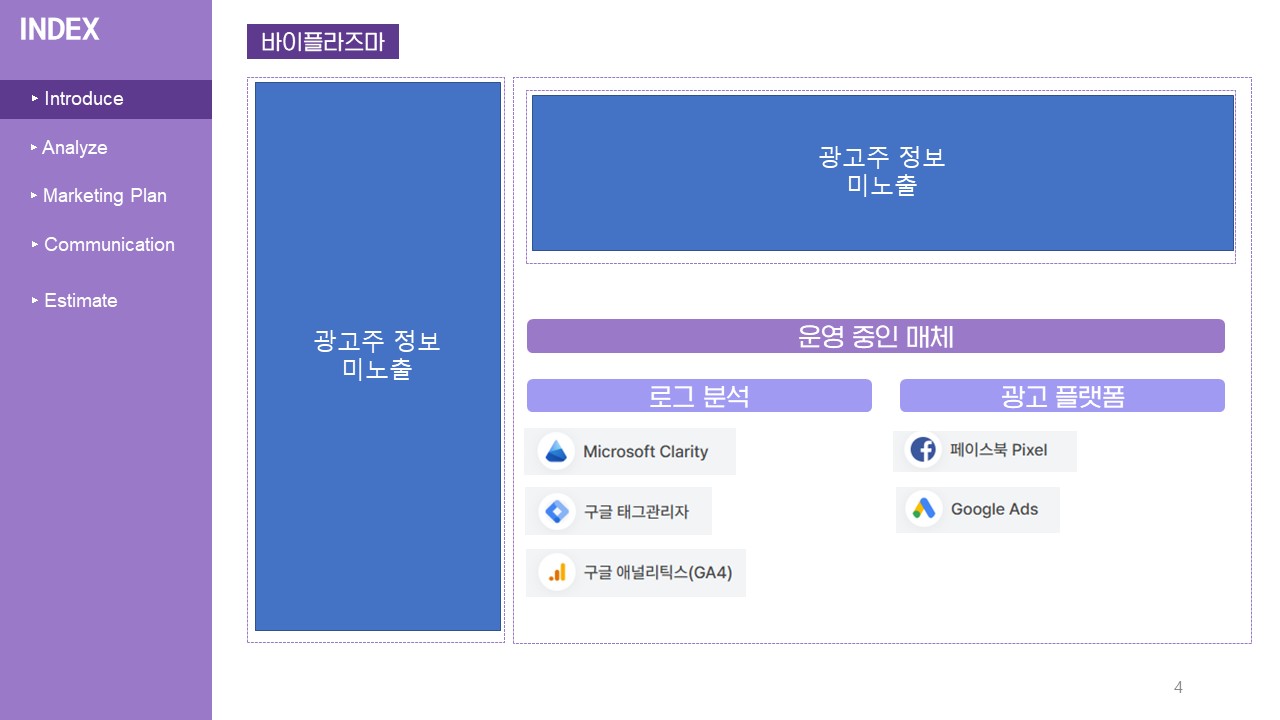Click the arrow bullet beside Marketing Plan
Viewport: 1280px width, 720px height.
pos(34,196)
